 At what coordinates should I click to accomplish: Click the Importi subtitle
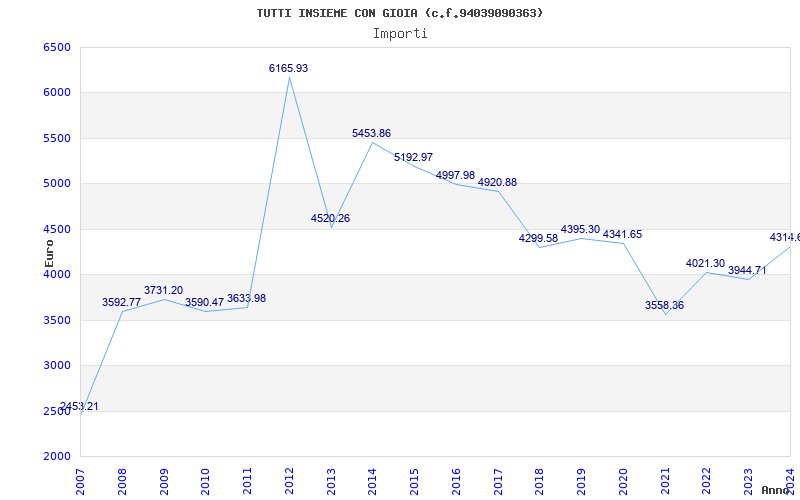tap(400, 34)
